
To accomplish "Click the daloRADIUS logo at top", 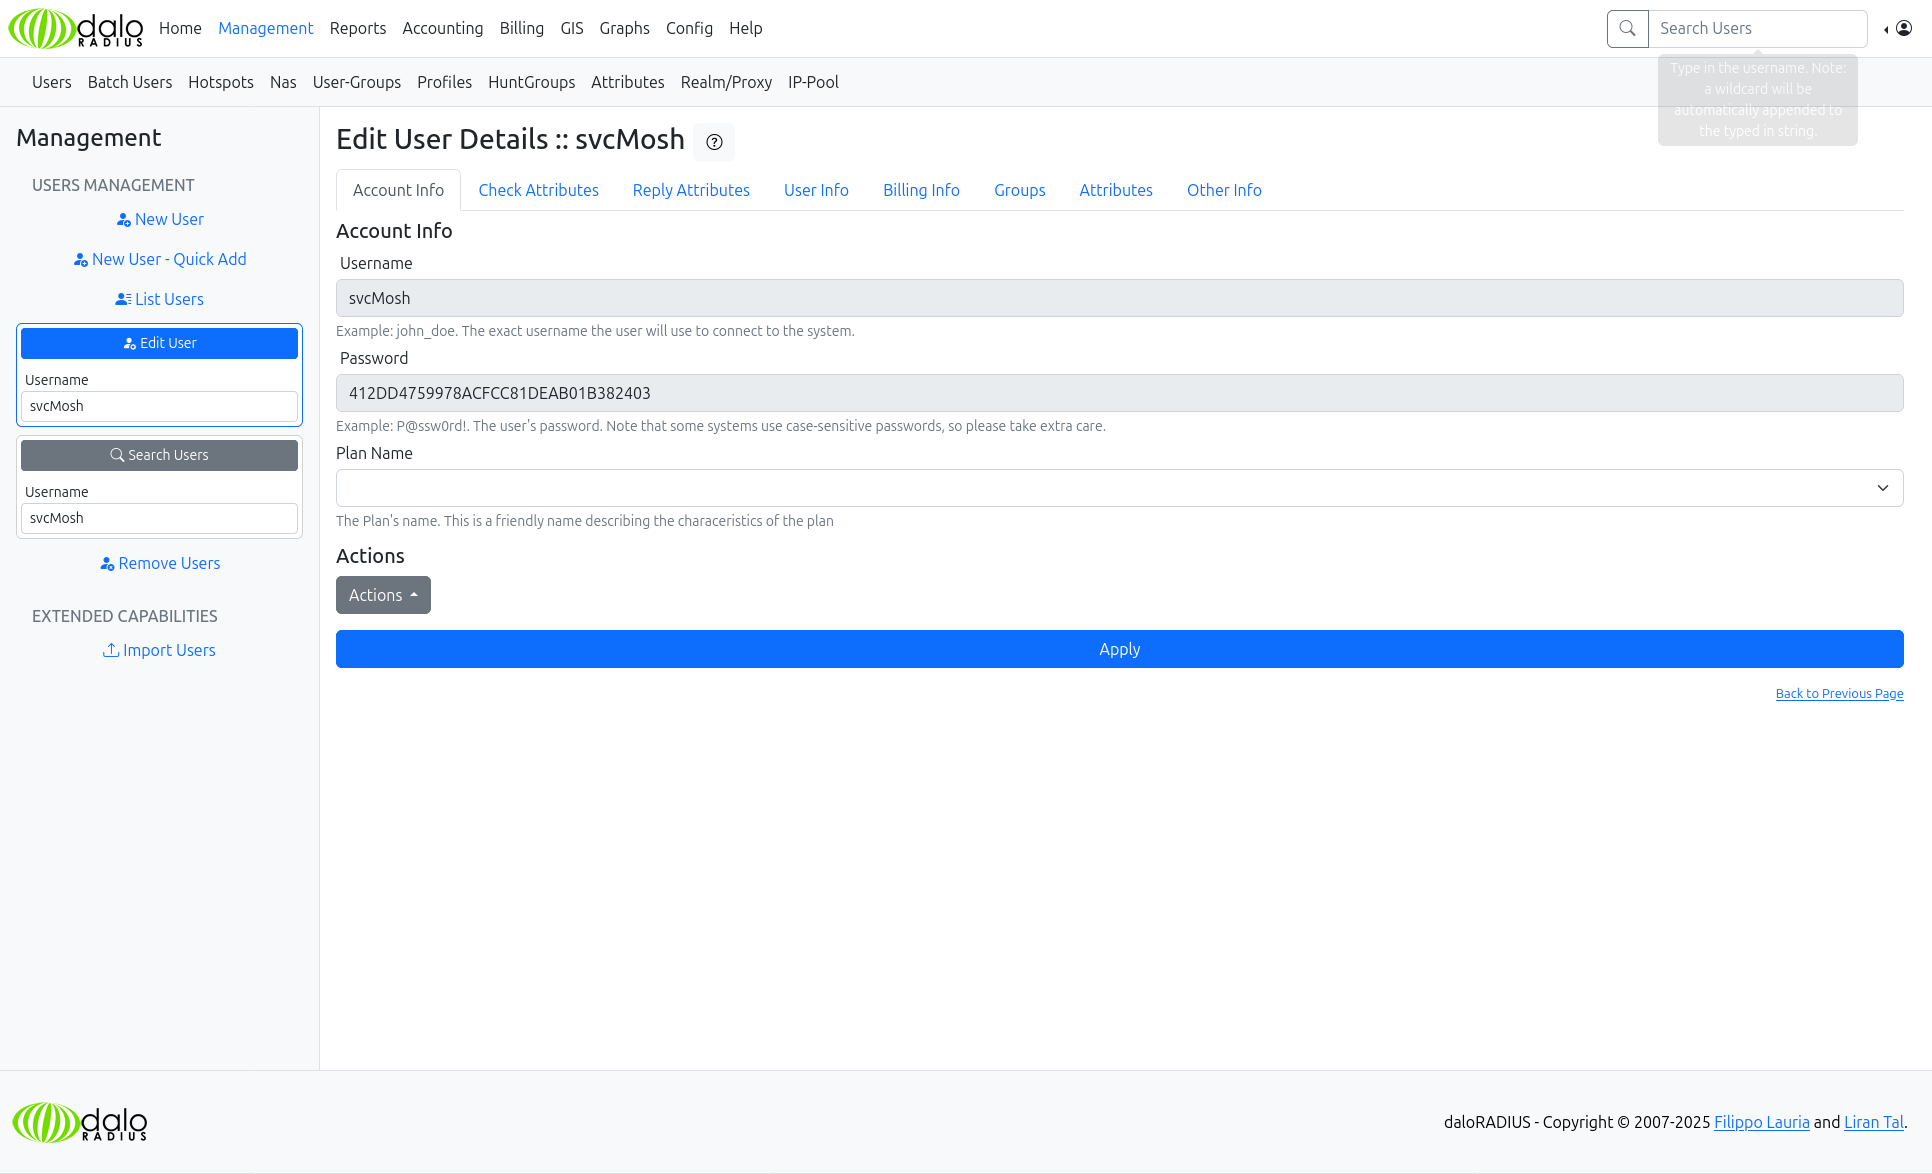I will click(76, 29).
